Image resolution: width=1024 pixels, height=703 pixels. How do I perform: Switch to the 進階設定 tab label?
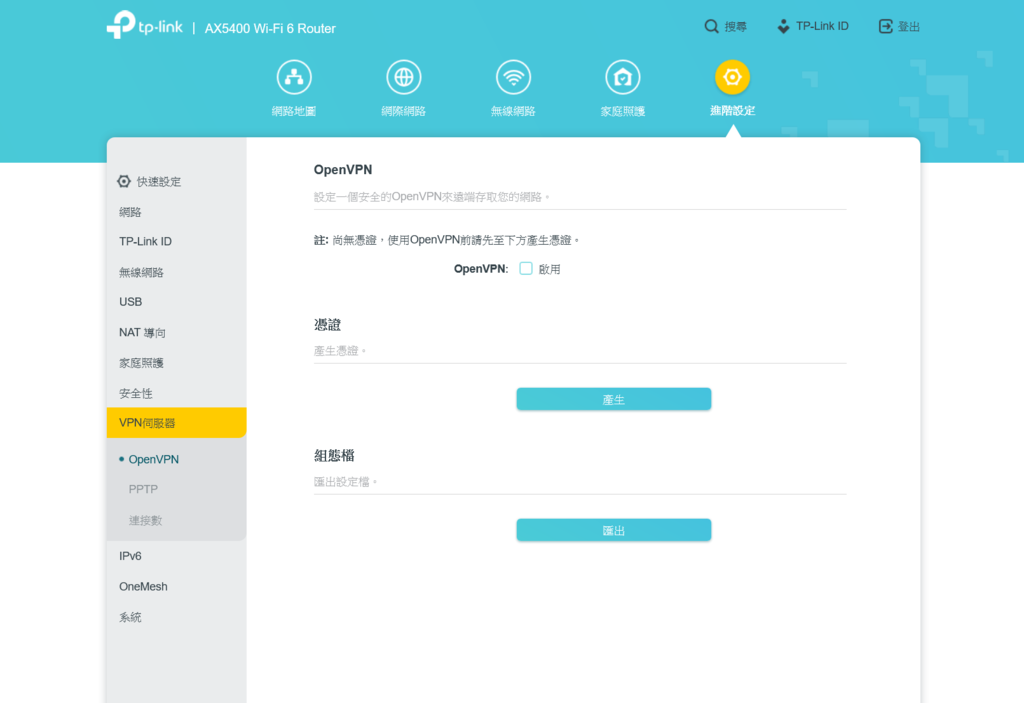(732, 110)
